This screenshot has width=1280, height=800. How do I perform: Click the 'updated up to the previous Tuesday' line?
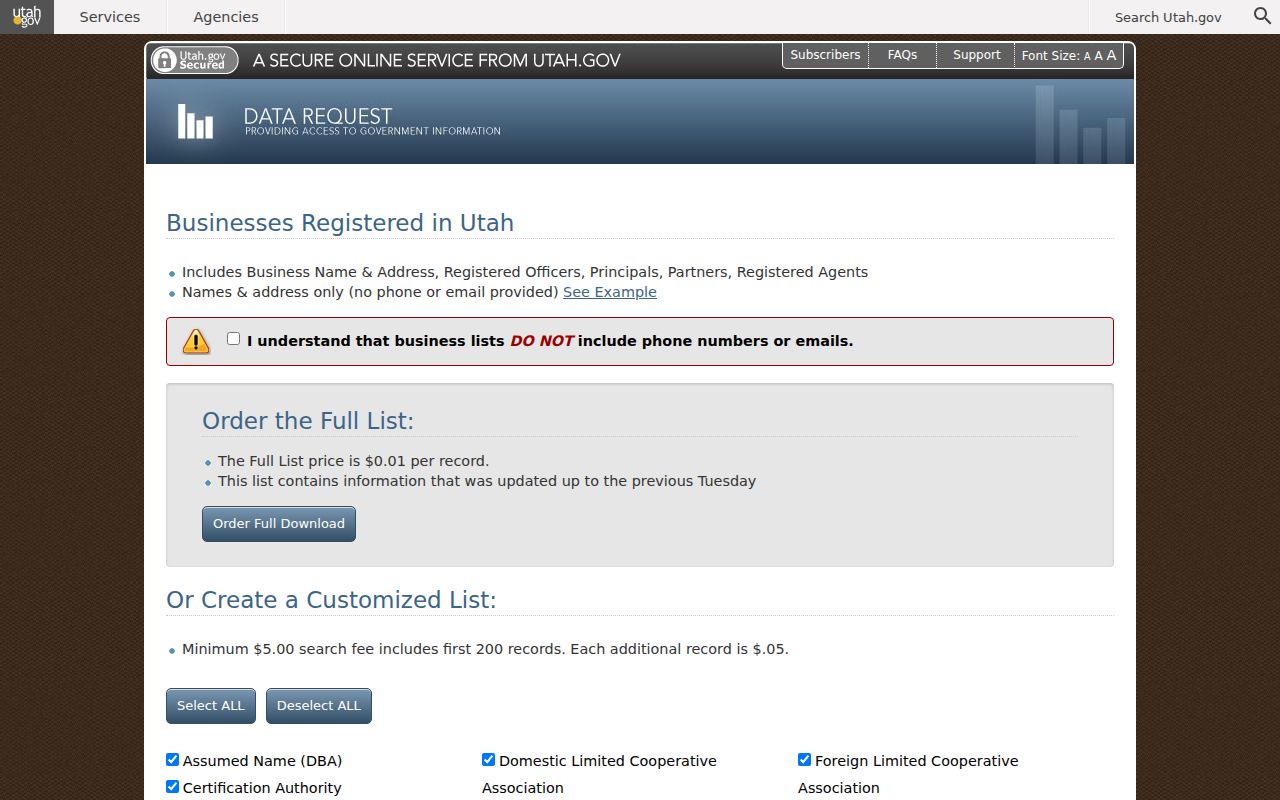[487, 481]
